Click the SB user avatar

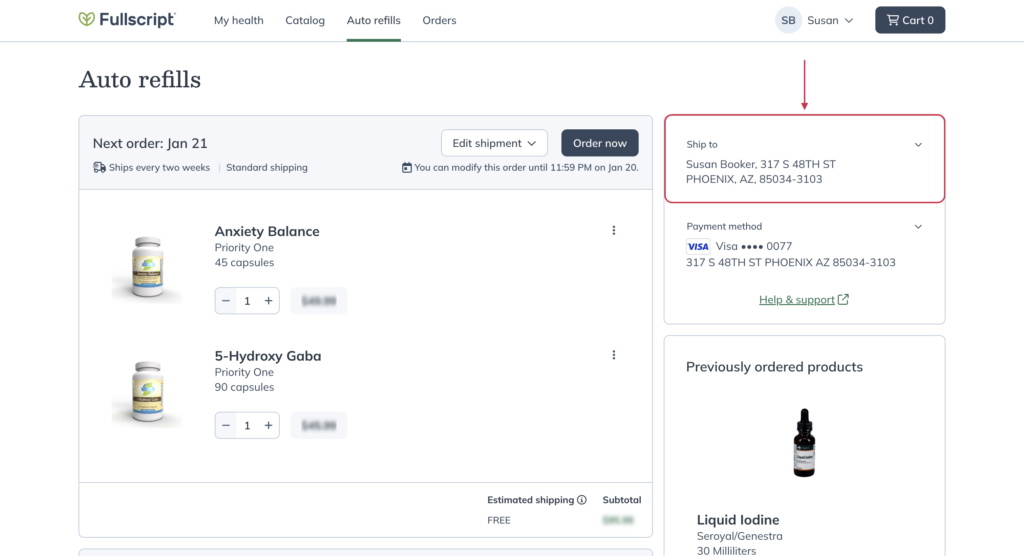pyautogui.click(x=788, y=20)
